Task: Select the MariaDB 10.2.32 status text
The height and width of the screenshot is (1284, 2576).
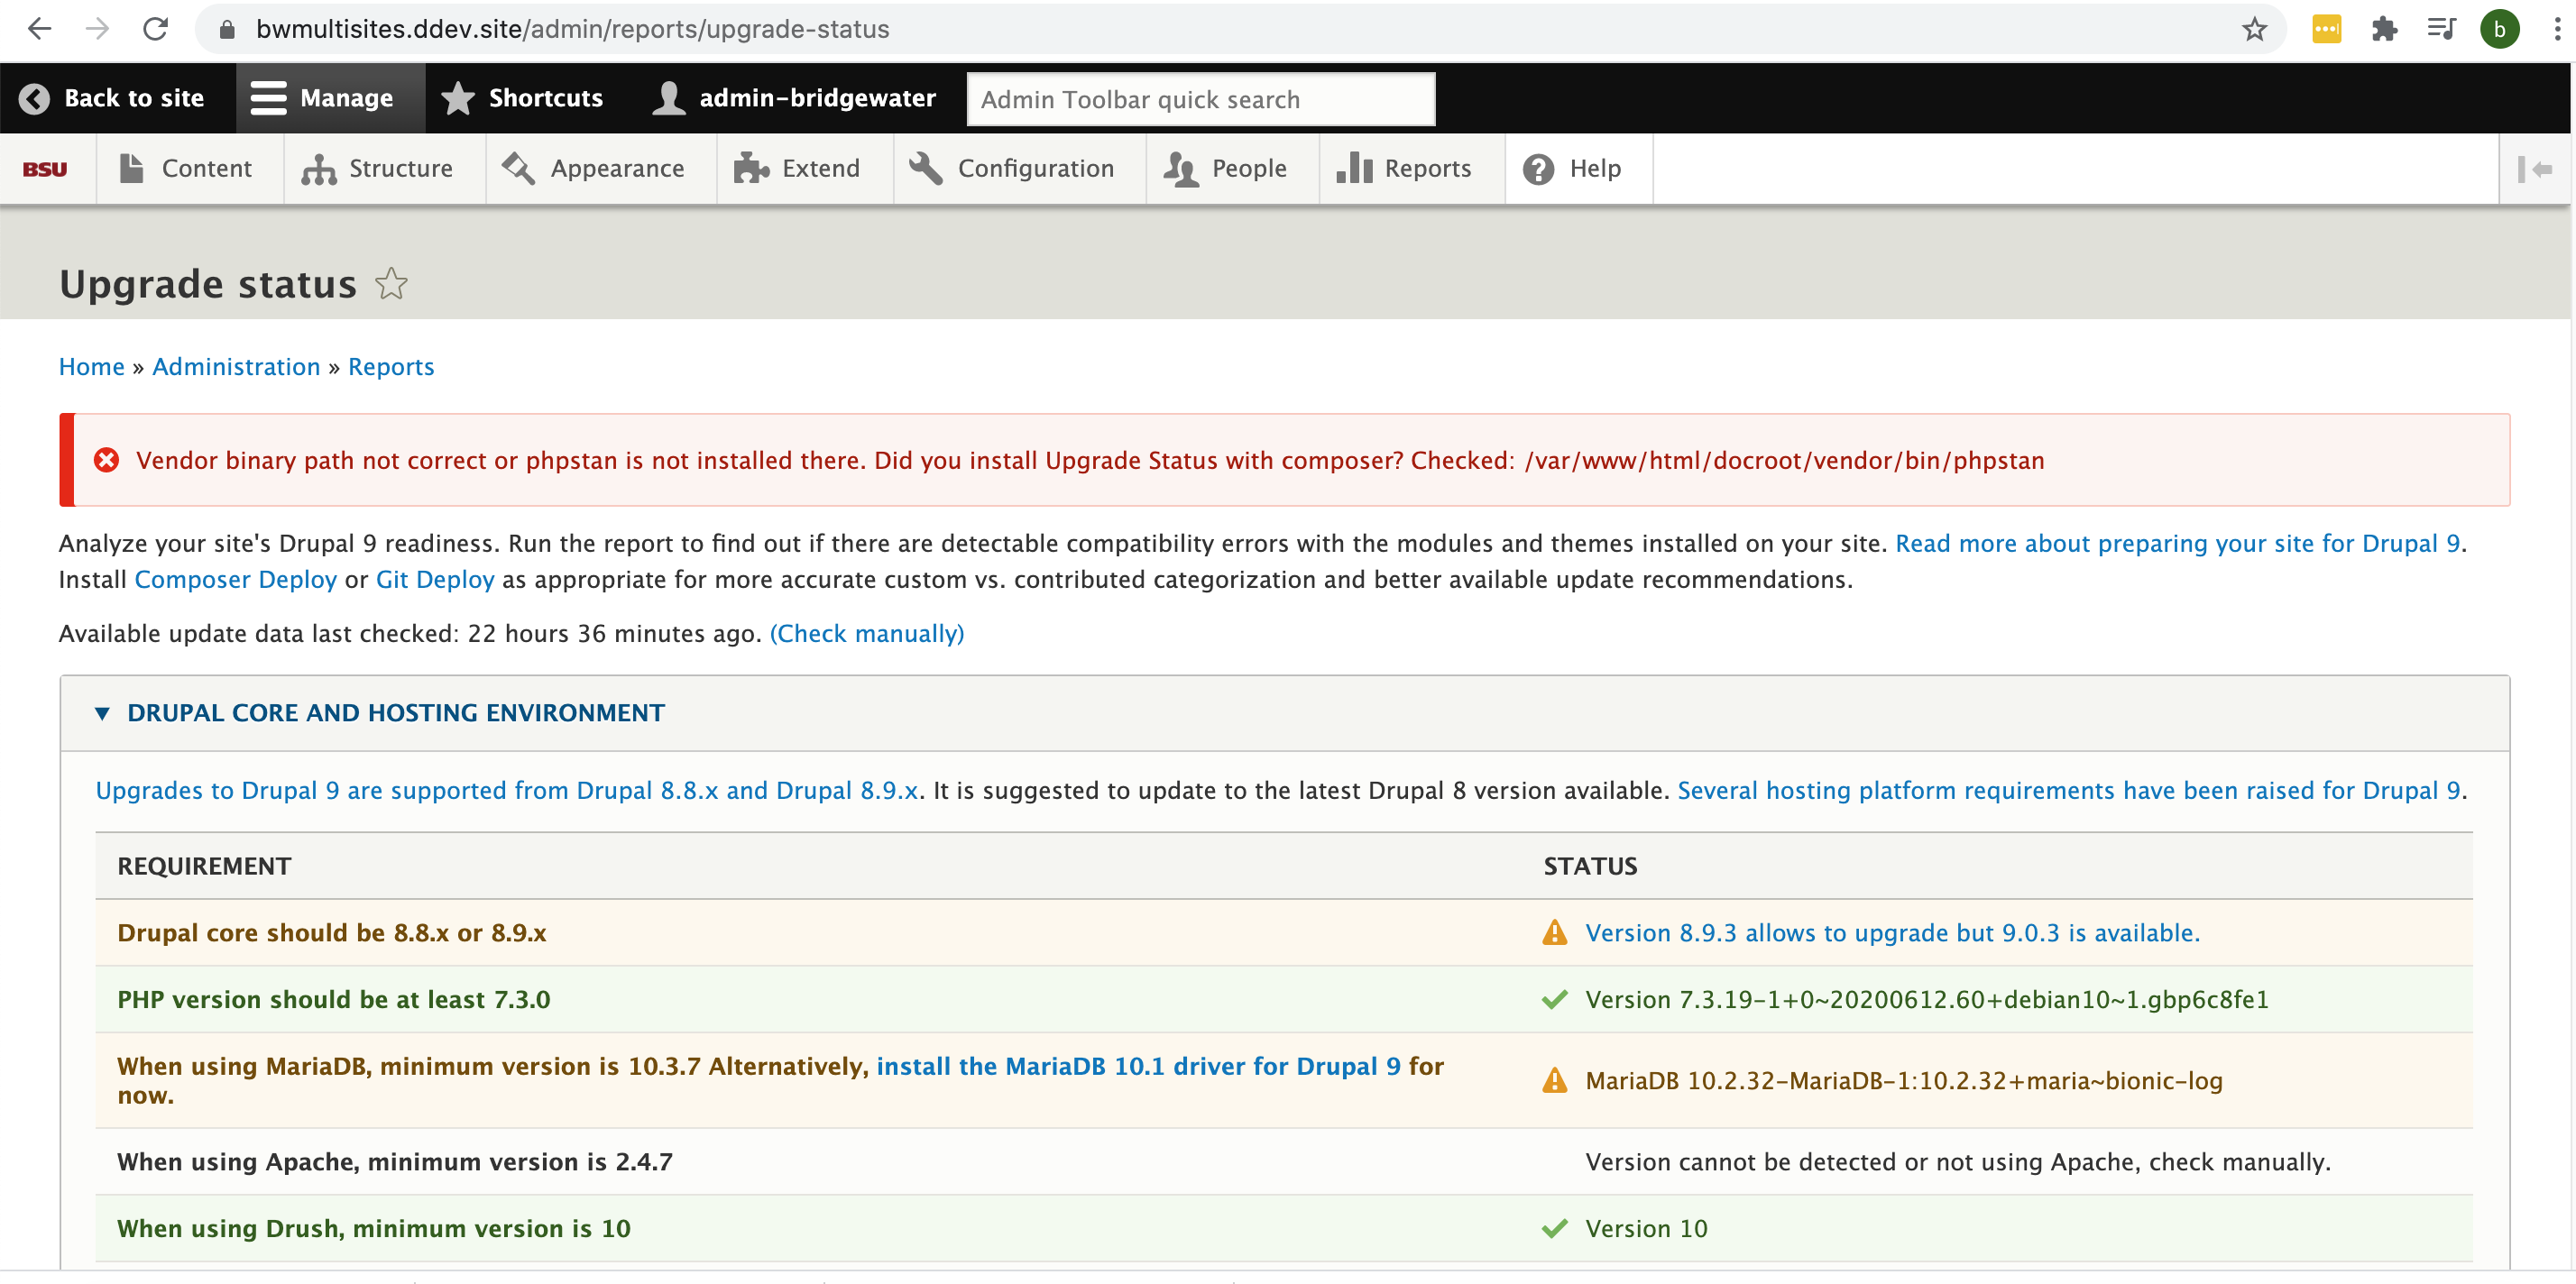Action: (1904, 1081)
